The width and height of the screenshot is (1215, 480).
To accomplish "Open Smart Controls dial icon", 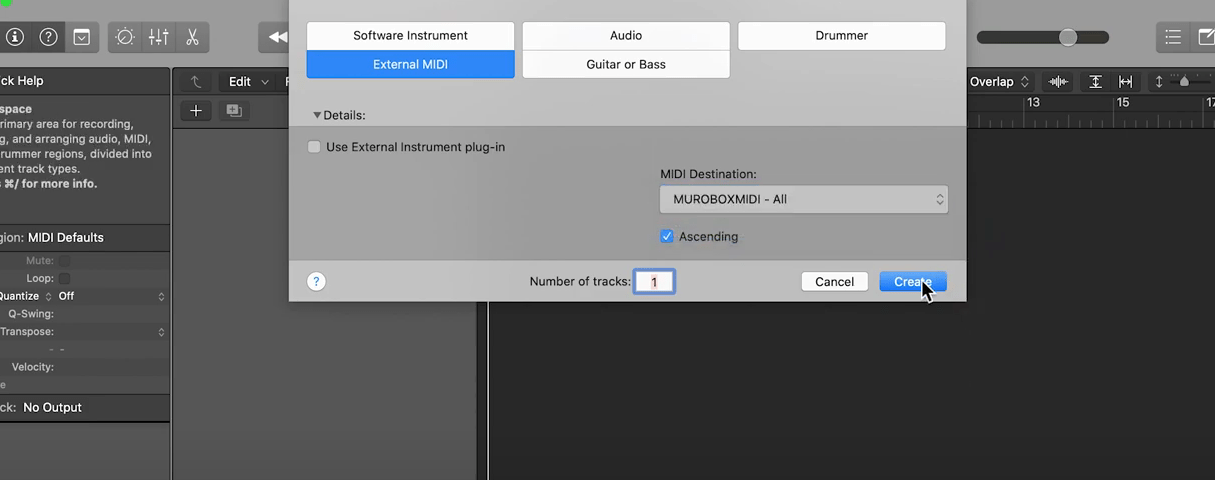I will click(x=125, y=37).
